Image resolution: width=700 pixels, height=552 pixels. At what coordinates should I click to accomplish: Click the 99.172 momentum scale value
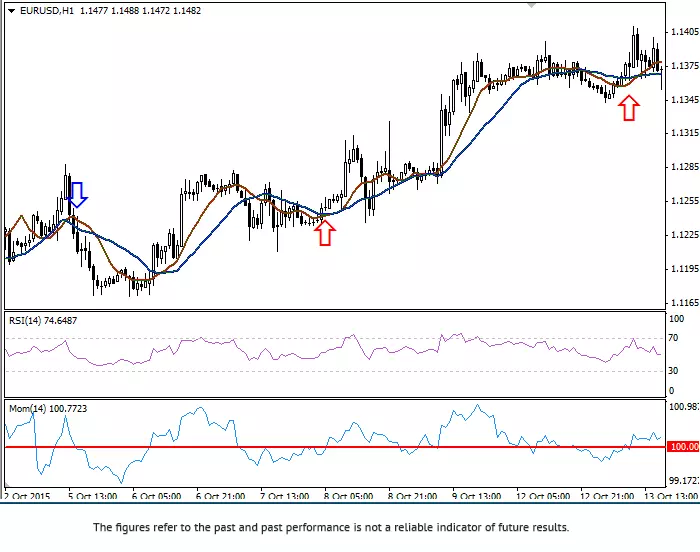tap(684, 481)
